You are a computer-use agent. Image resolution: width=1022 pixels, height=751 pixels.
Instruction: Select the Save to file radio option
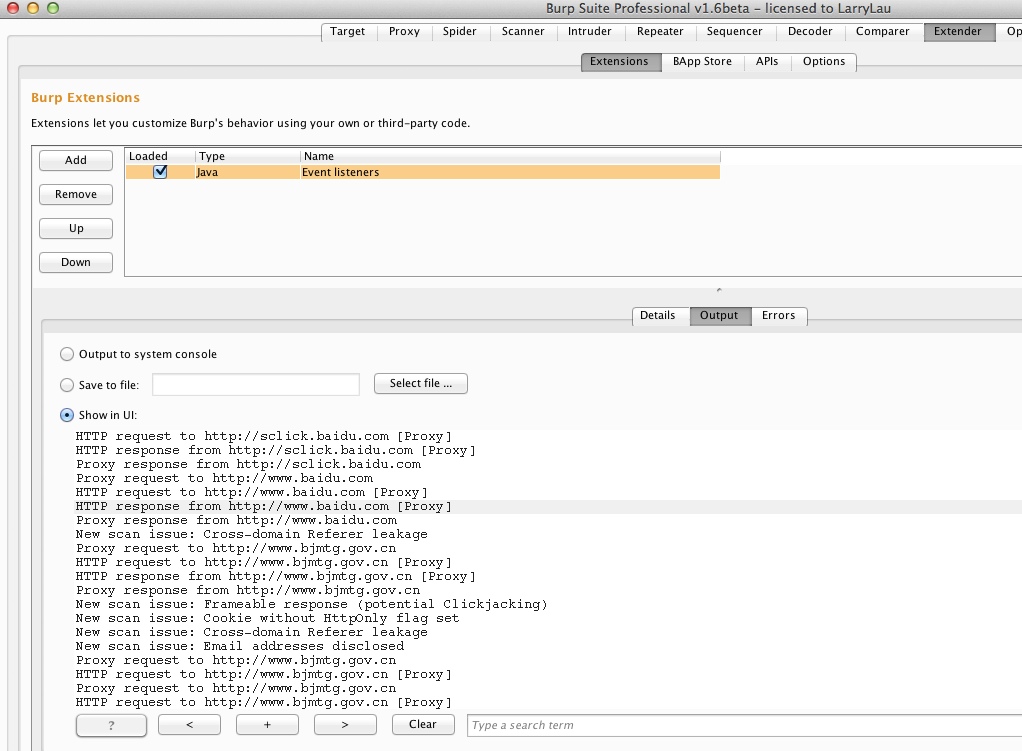66,385
